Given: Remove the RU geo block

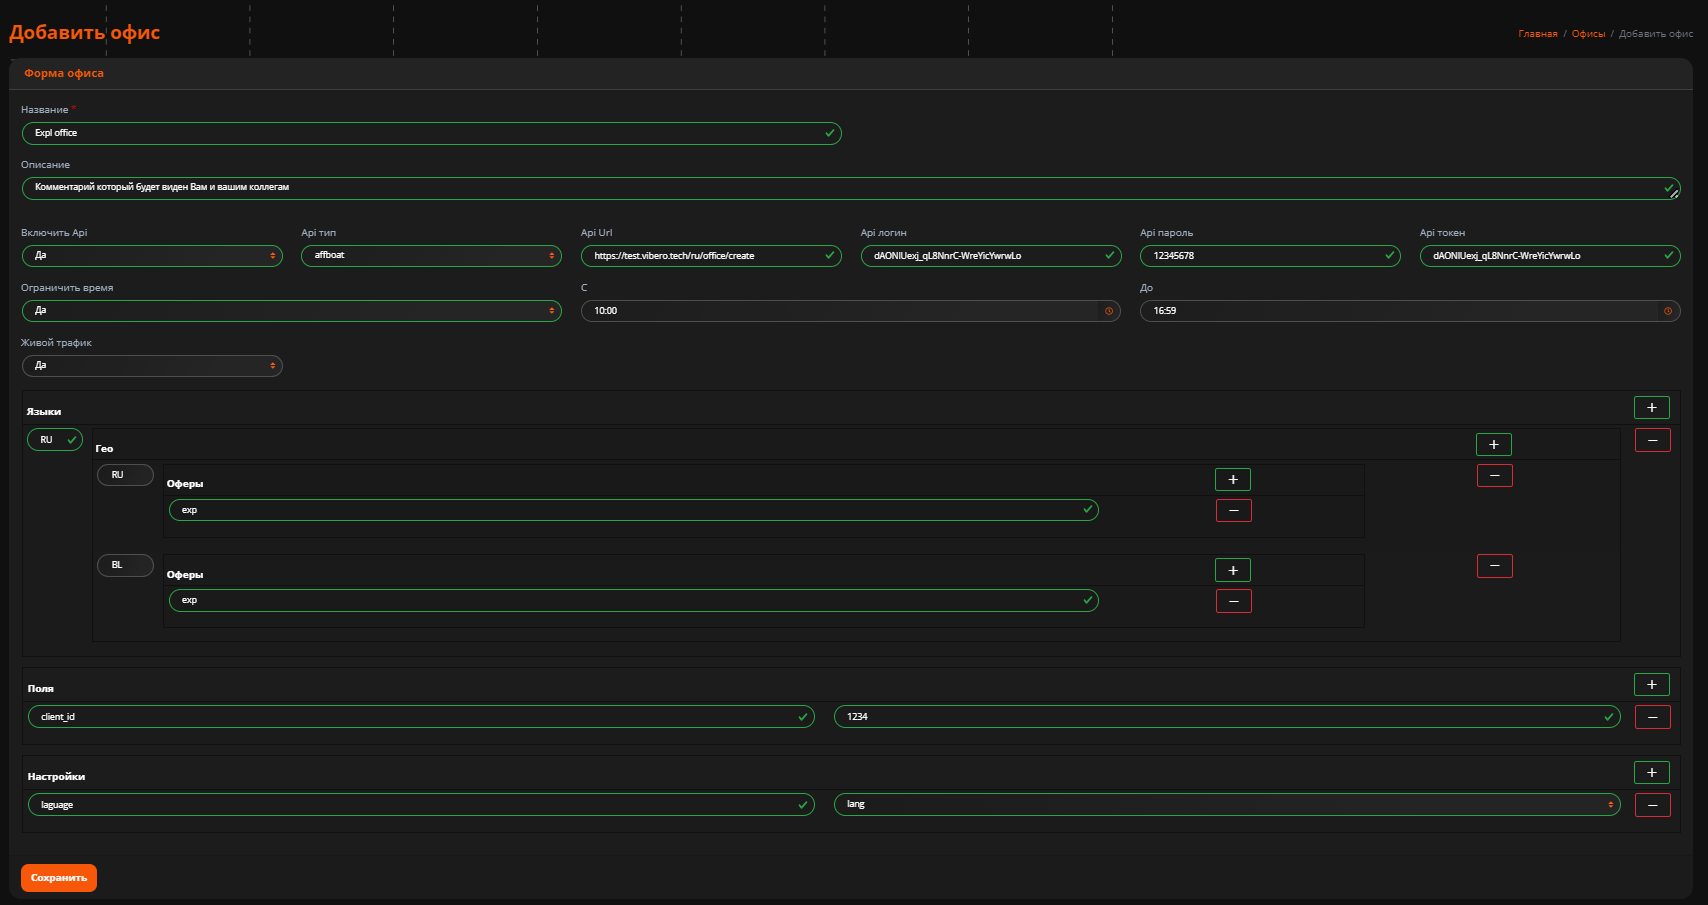Looking at the screenshot, I should tap(1494, 476).
